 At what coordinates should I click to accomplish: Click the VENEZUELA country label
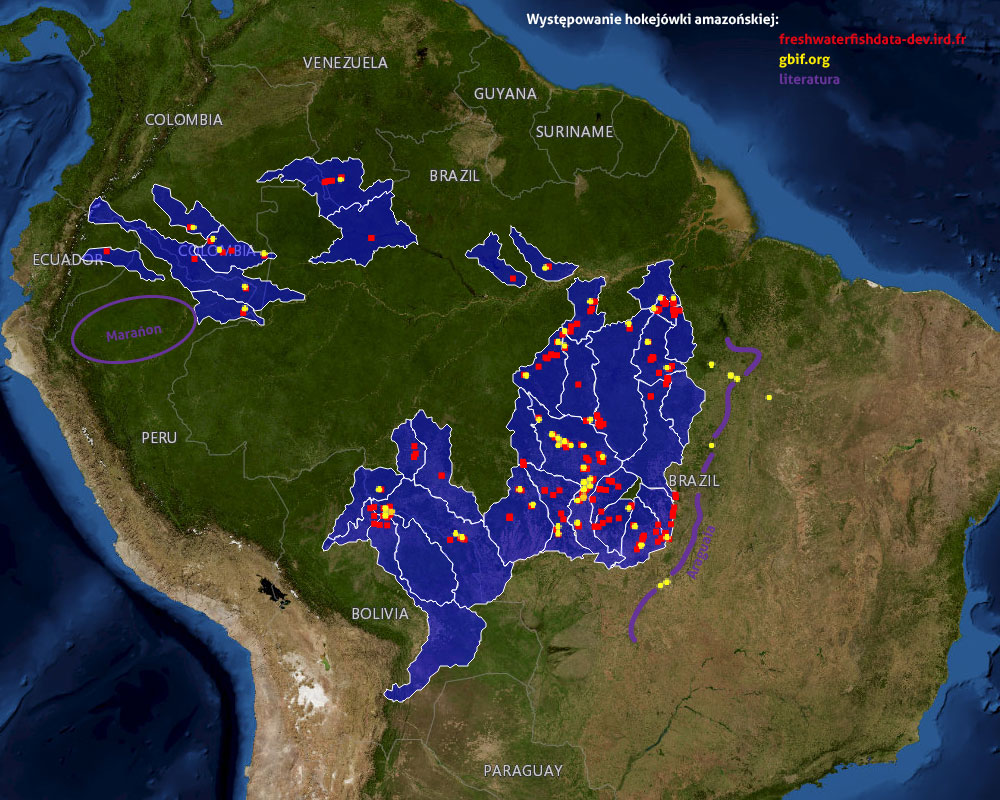click(345, 63)
